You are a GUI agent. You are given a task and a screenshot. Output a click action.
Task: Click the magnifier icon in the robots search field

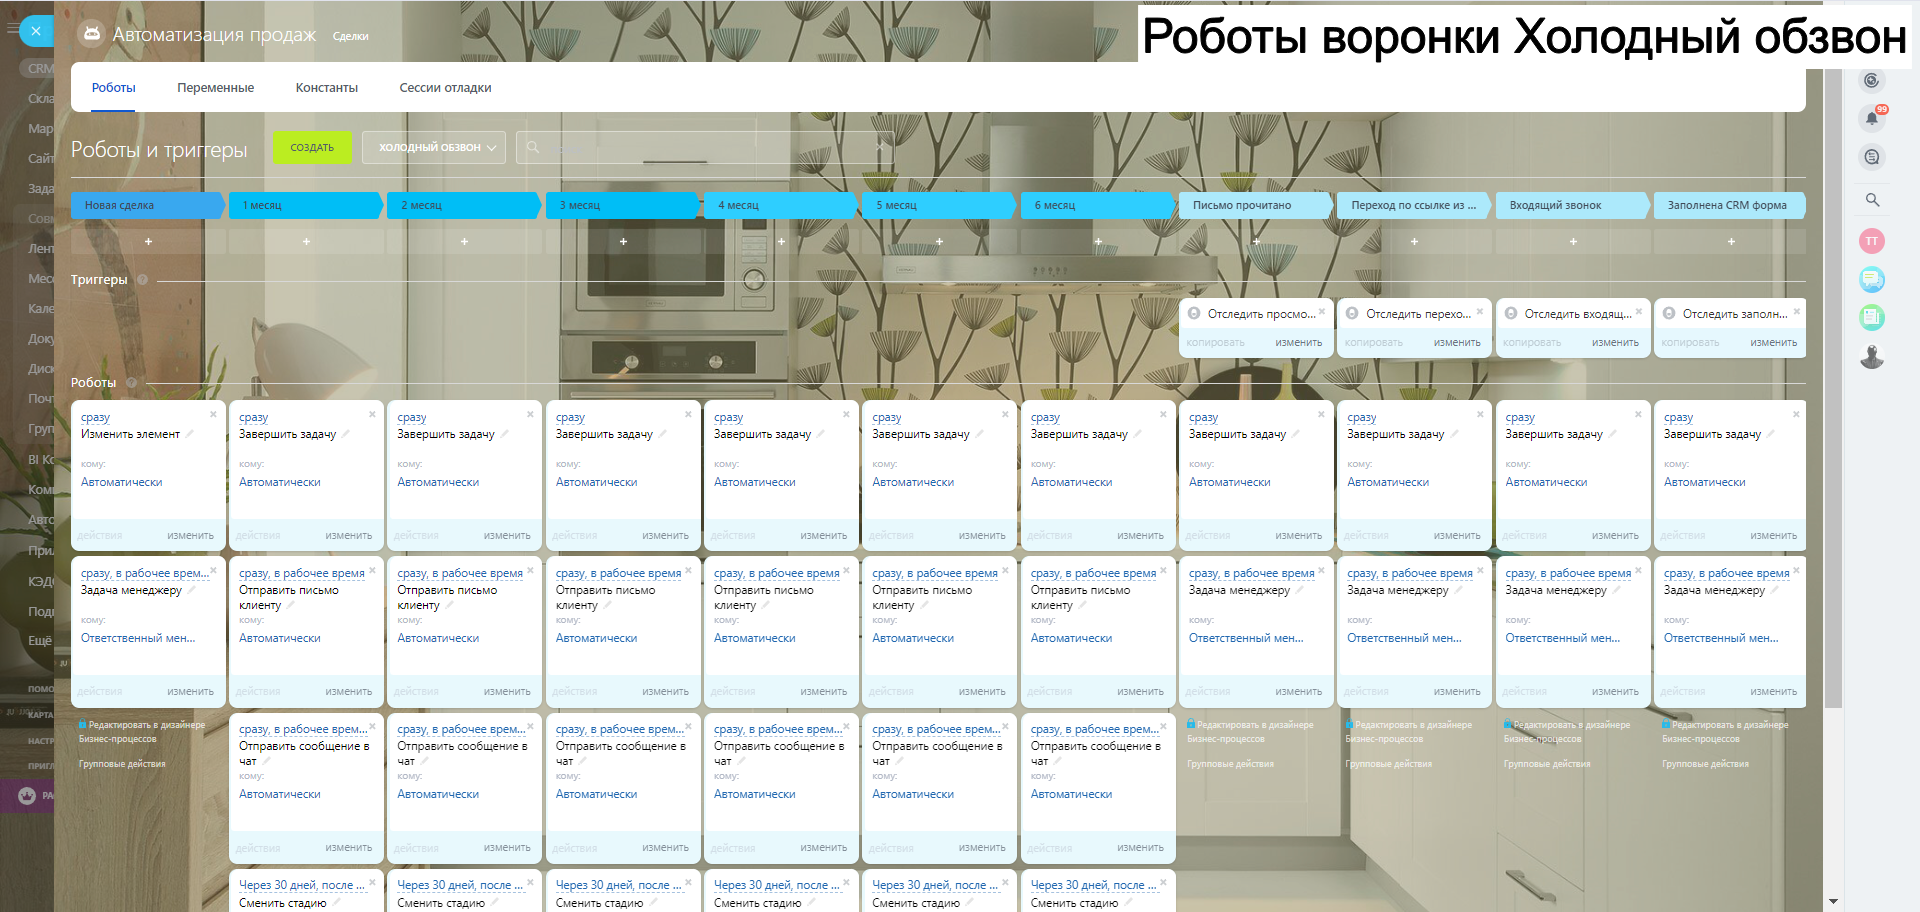tap(533, 147)
